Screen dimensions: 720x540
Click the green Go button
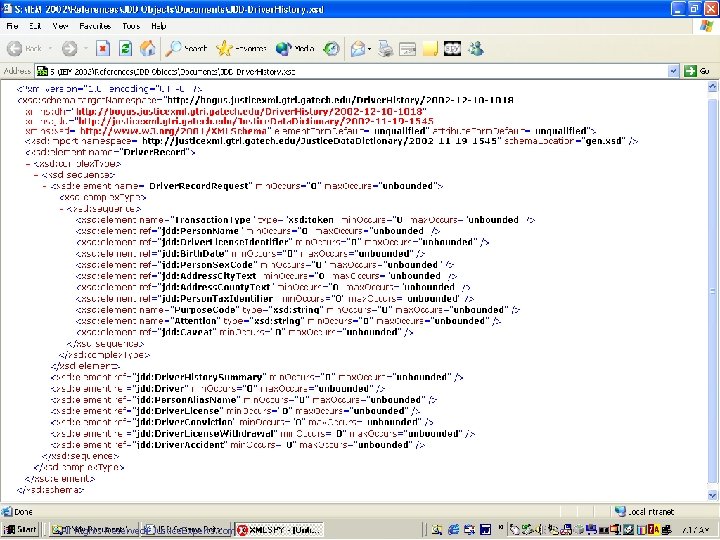point(697,71)
